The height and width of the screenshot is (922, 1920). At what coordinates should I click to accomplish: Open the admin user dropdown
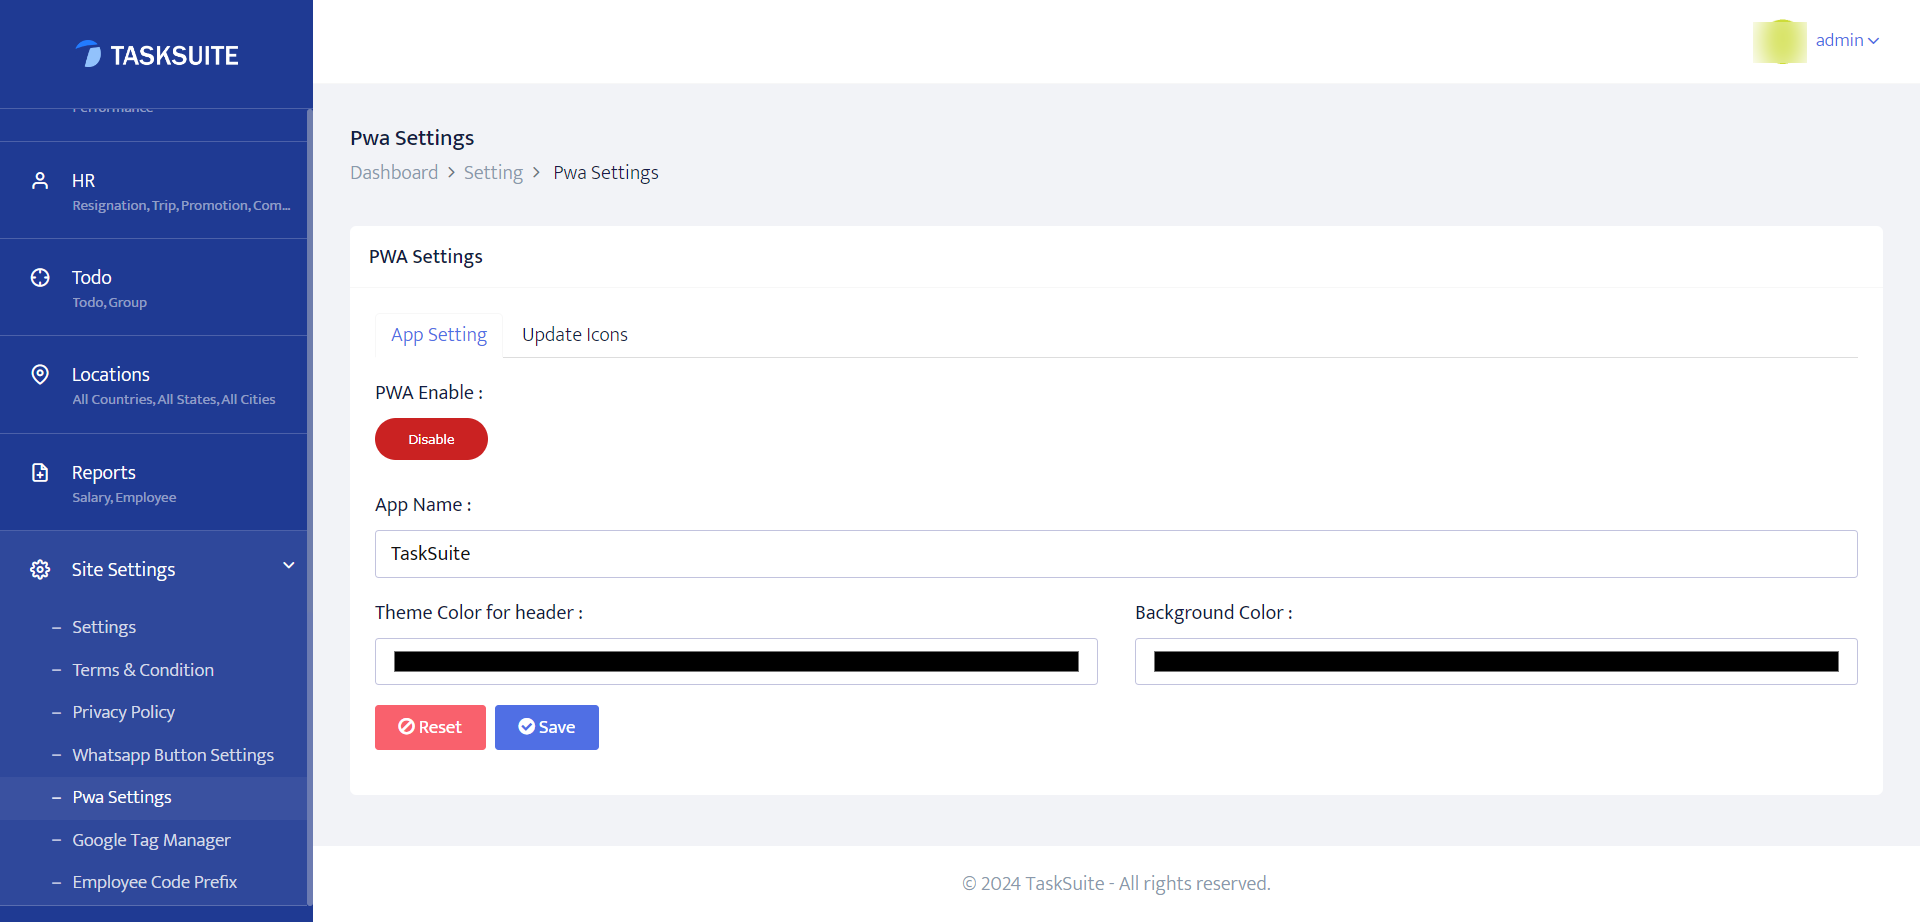pyautogui.click(x=1847, y=41)
